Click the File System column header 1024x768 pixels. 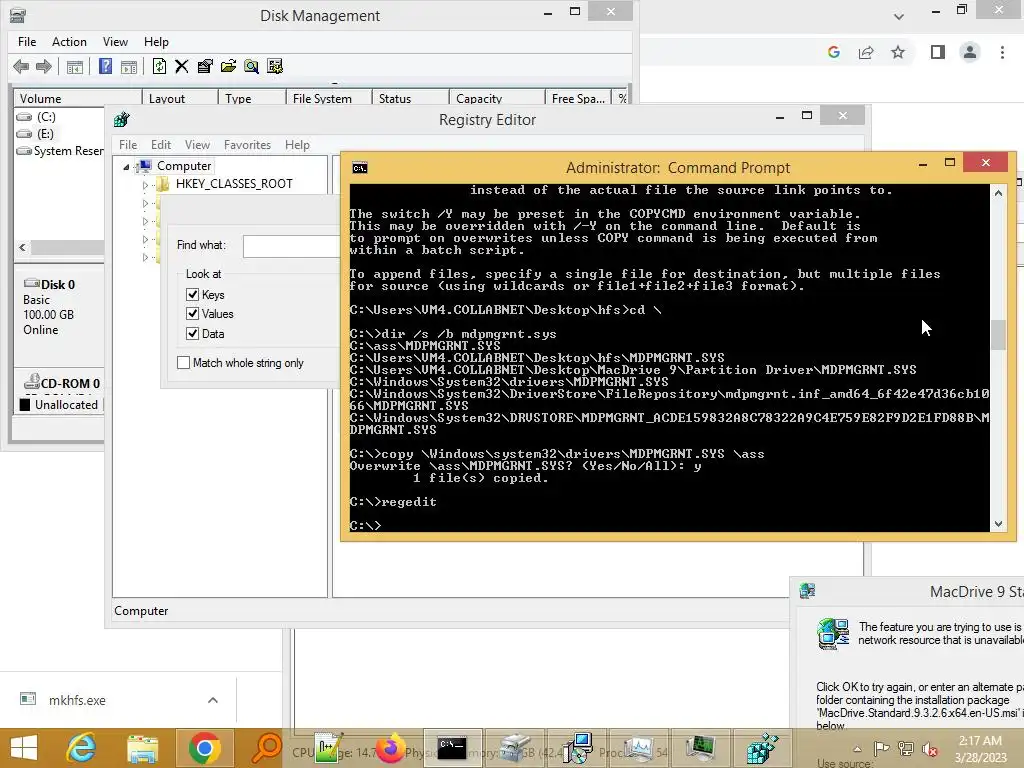tap(329, 99)
